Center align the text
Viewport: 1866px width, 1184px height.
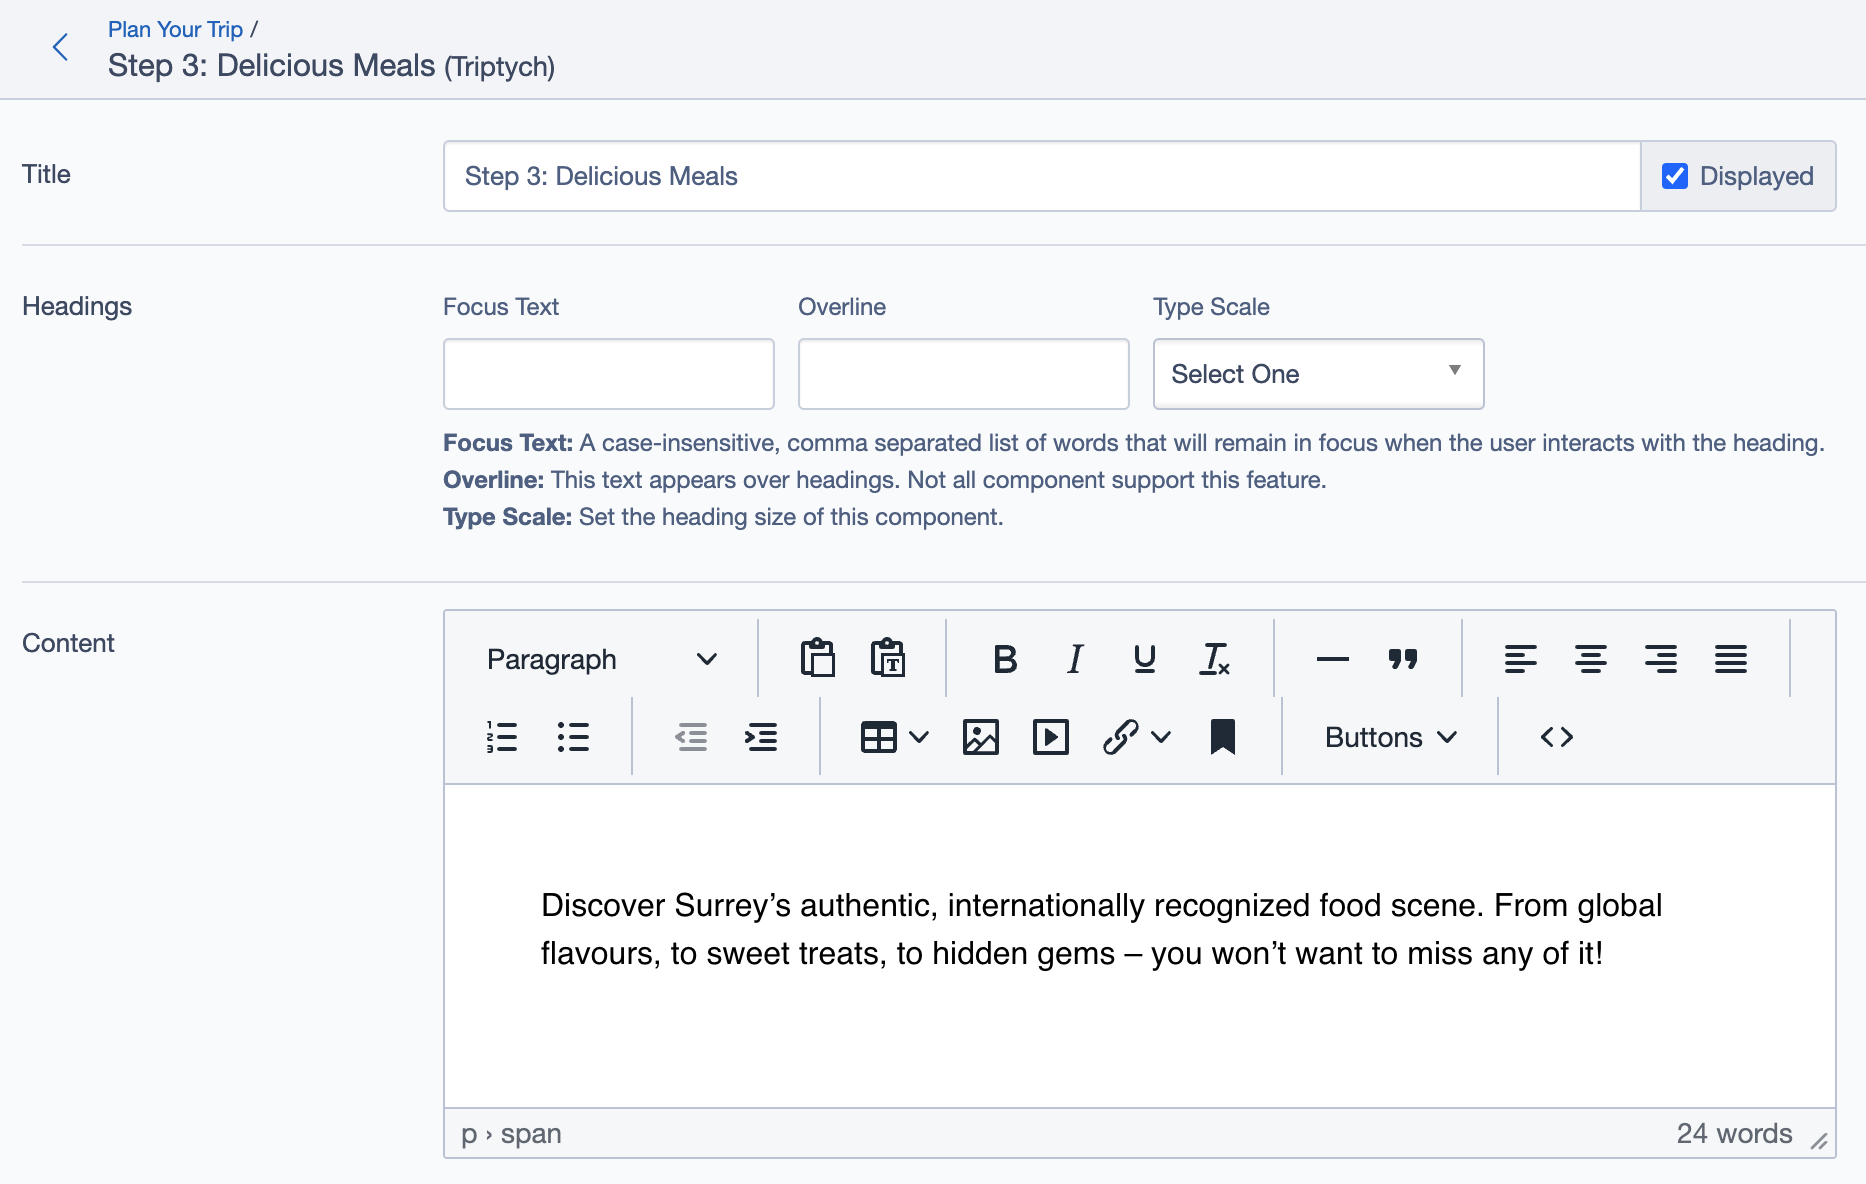point(1590,659)
